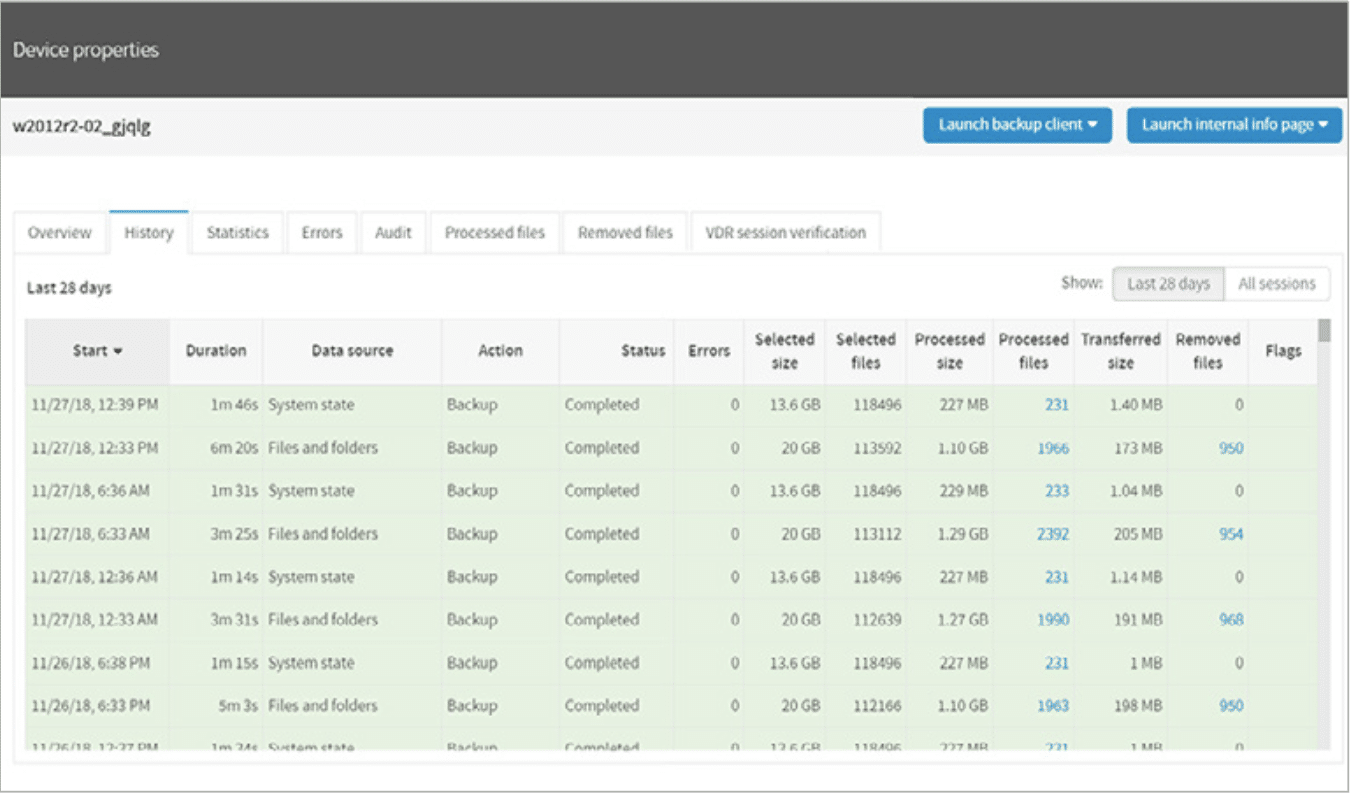
Task: Open the Statistics tab
Action: tap(237, 233)
